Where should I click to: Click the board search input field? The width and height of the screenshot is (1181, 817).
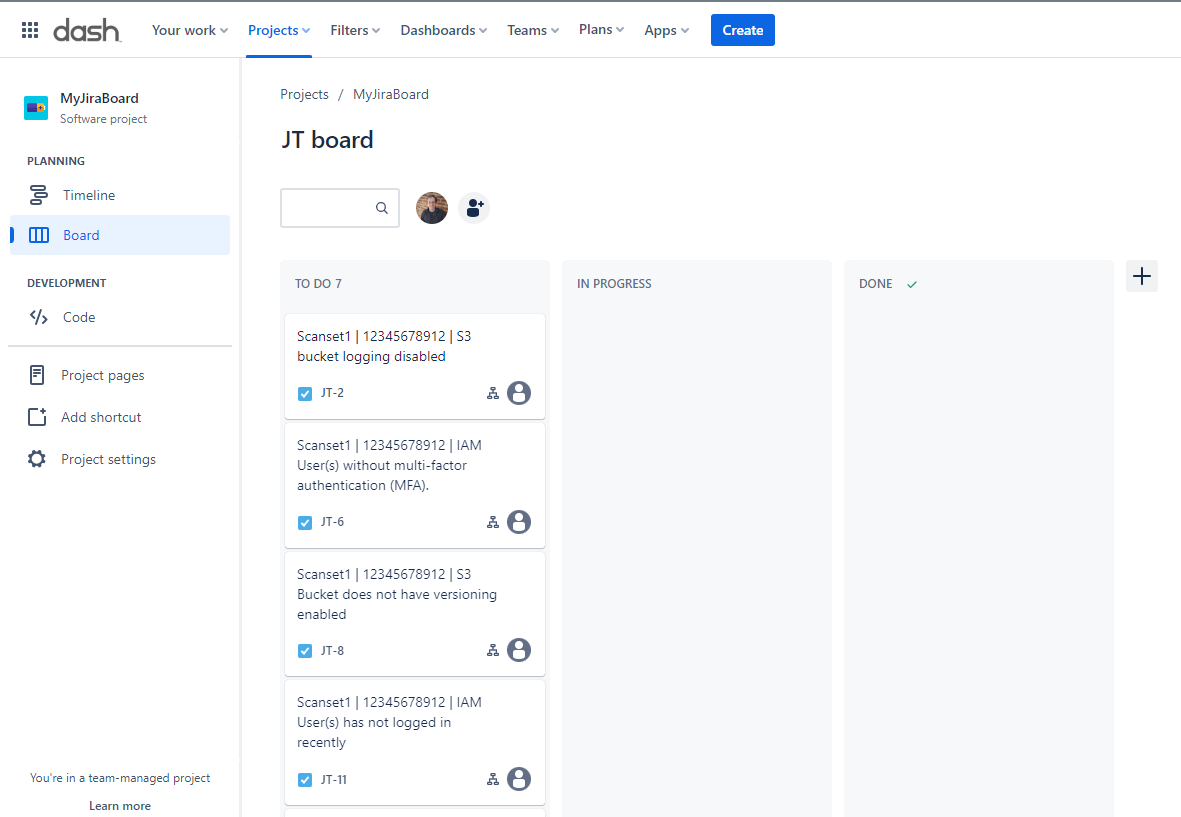(x=328, y=208)
